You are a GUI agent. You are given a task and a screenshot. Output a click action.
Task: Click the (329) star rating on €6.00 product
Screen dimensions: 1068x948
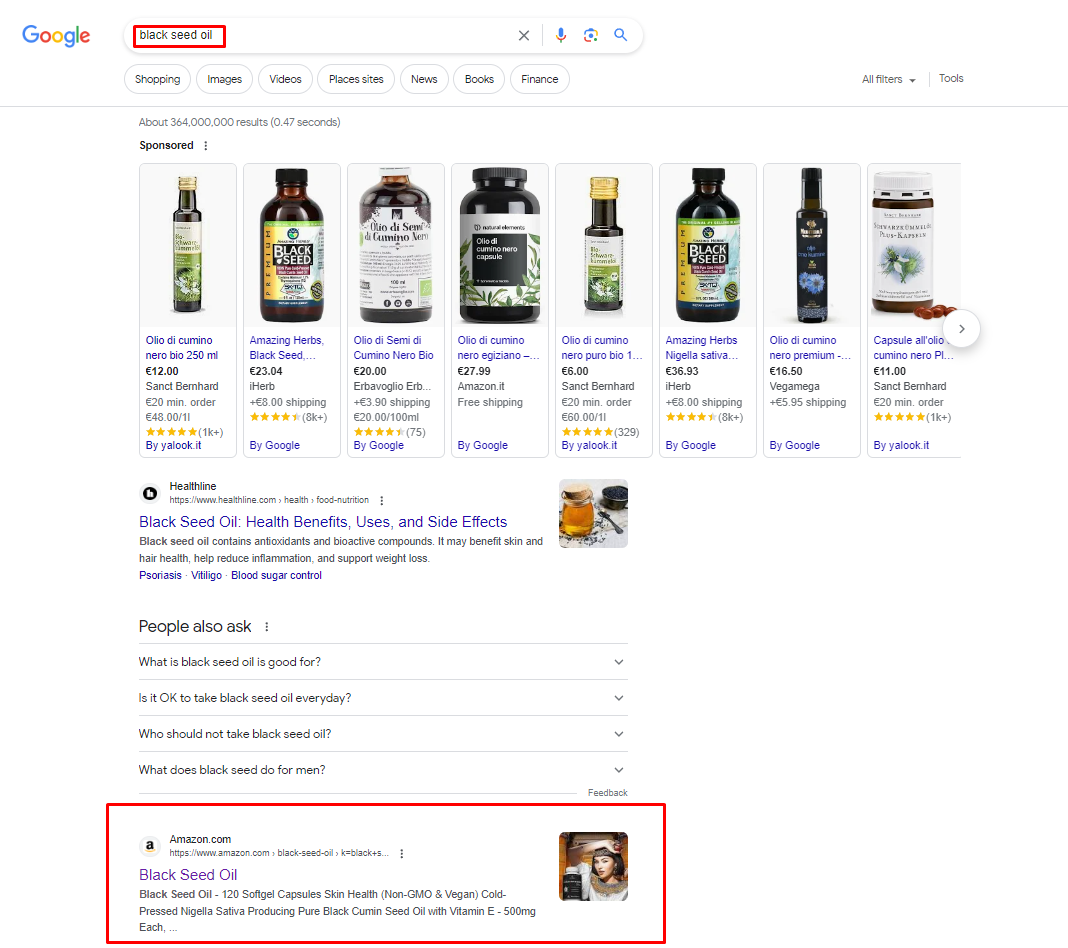[600, 432]
